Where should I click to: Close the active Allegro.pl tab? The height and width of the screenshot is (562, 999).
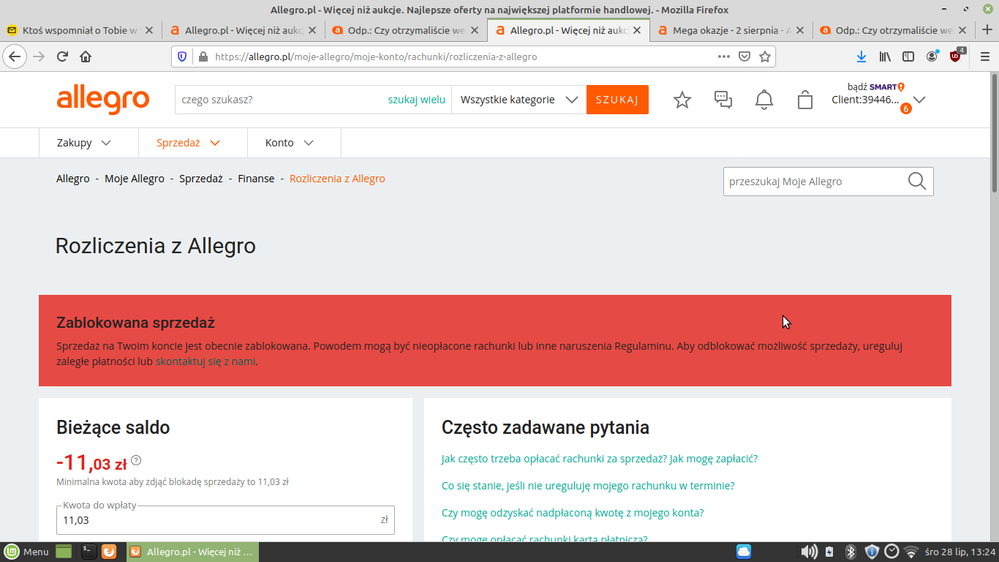pos(637,30)
